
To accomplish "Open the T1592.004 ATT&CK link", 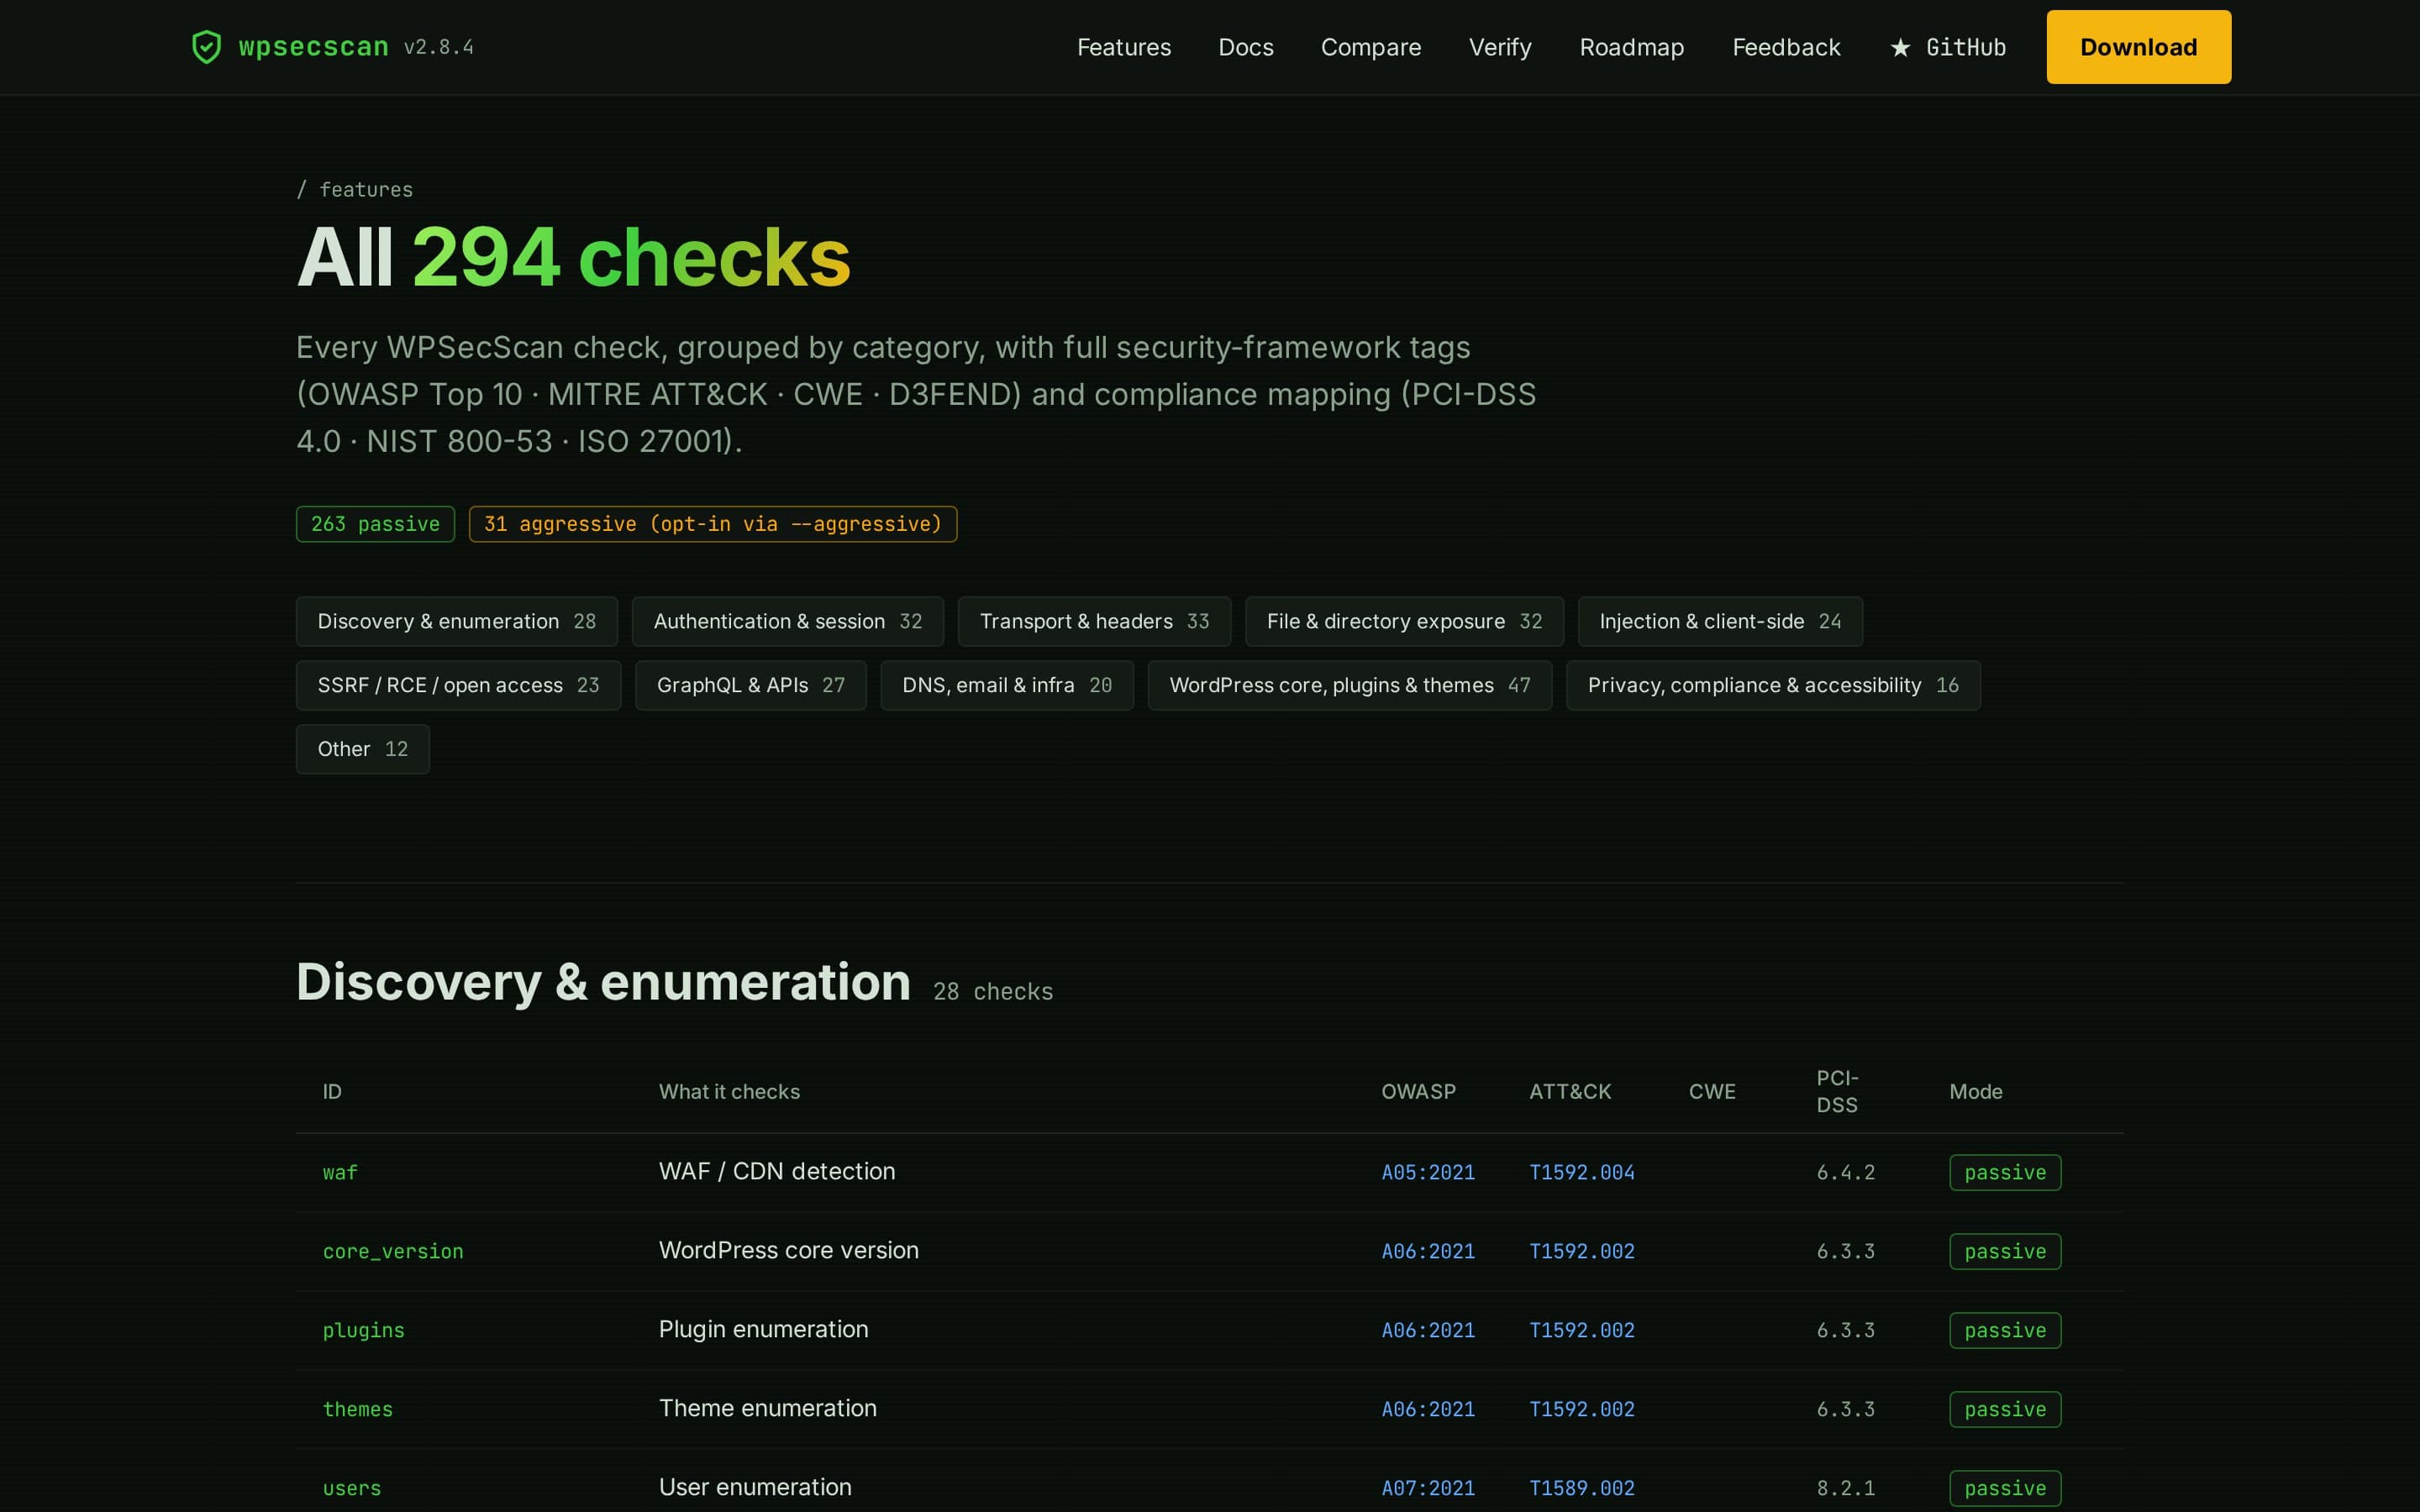I will [1582, 1172].
